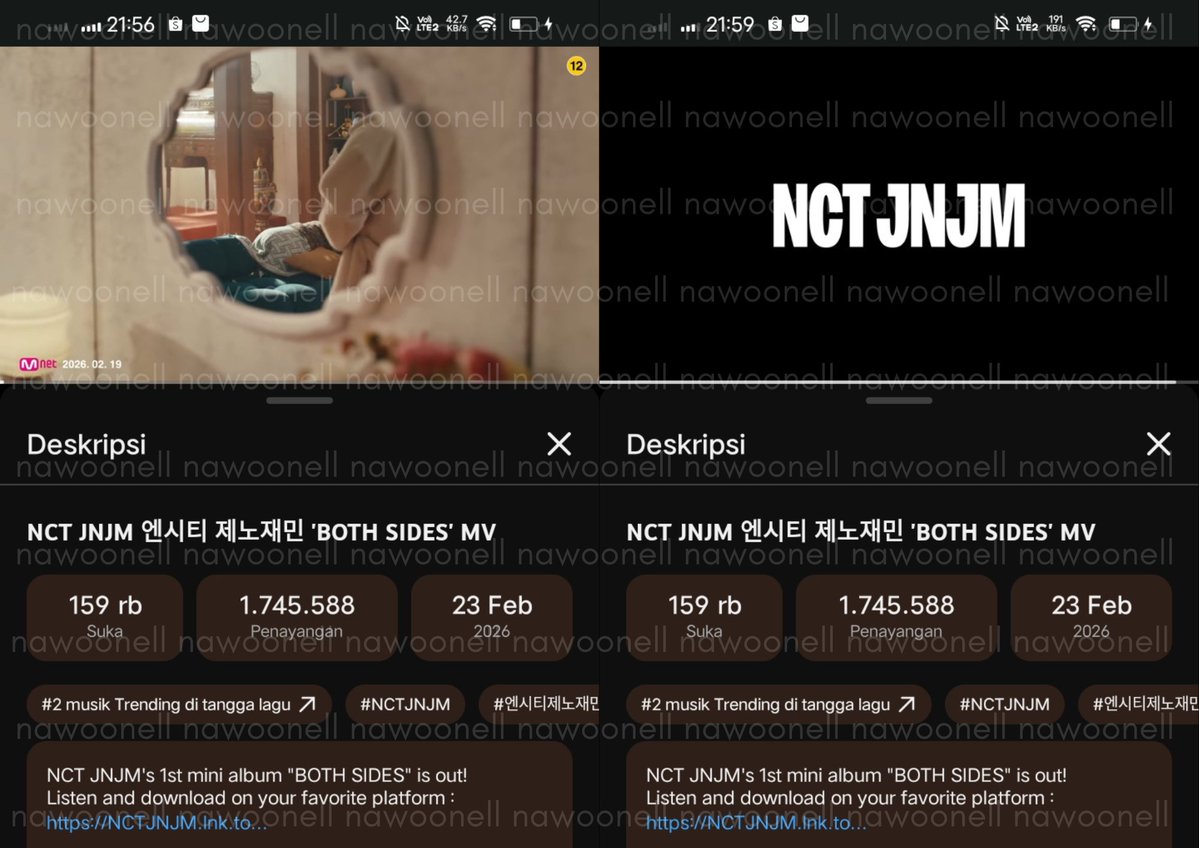Tap the left 159 rb Suka card

(105, 618)
